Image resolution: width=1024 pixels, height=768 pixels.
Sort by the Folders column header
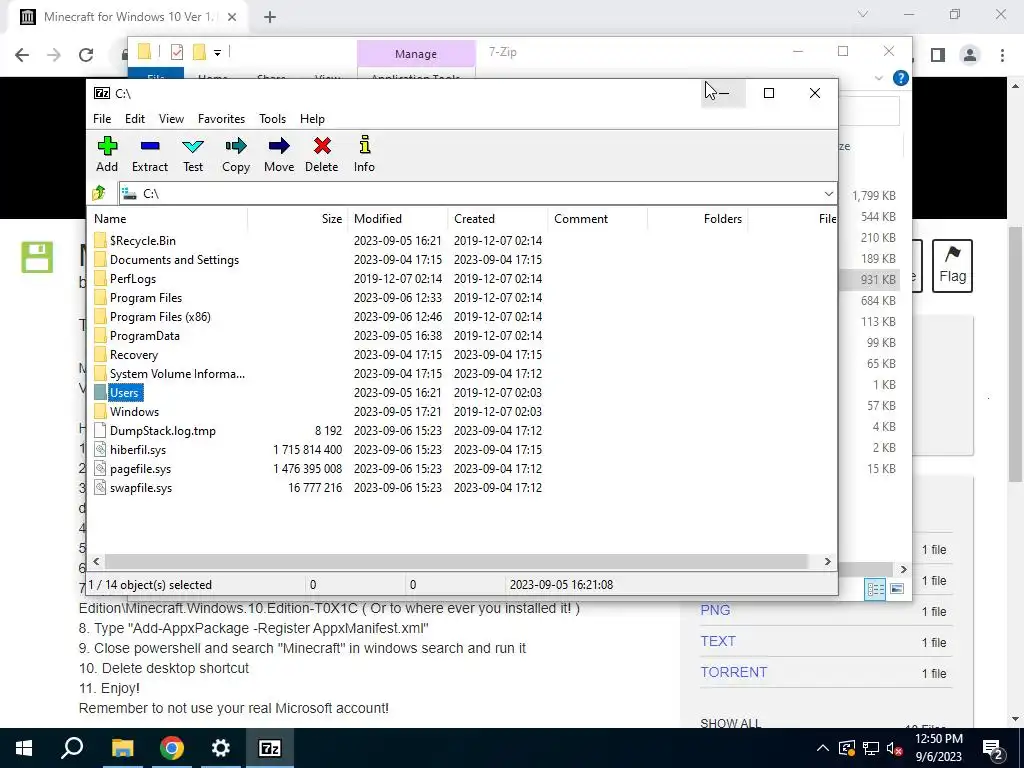pos(697,219)
